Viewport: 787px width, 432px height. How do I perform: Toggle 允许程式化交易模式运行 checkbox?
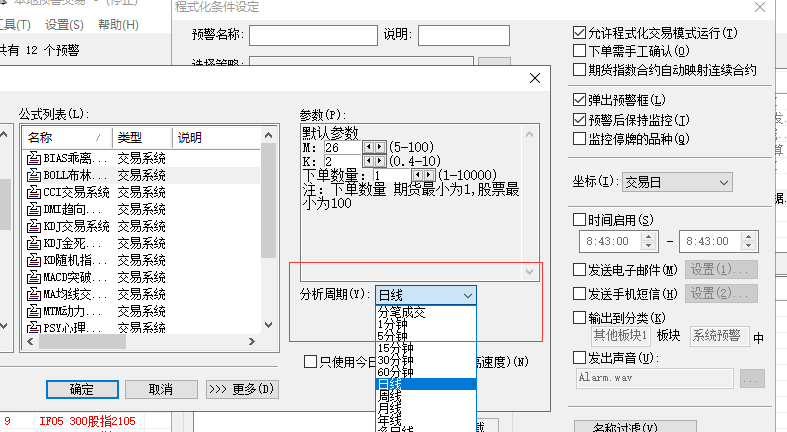click(579, 33)
